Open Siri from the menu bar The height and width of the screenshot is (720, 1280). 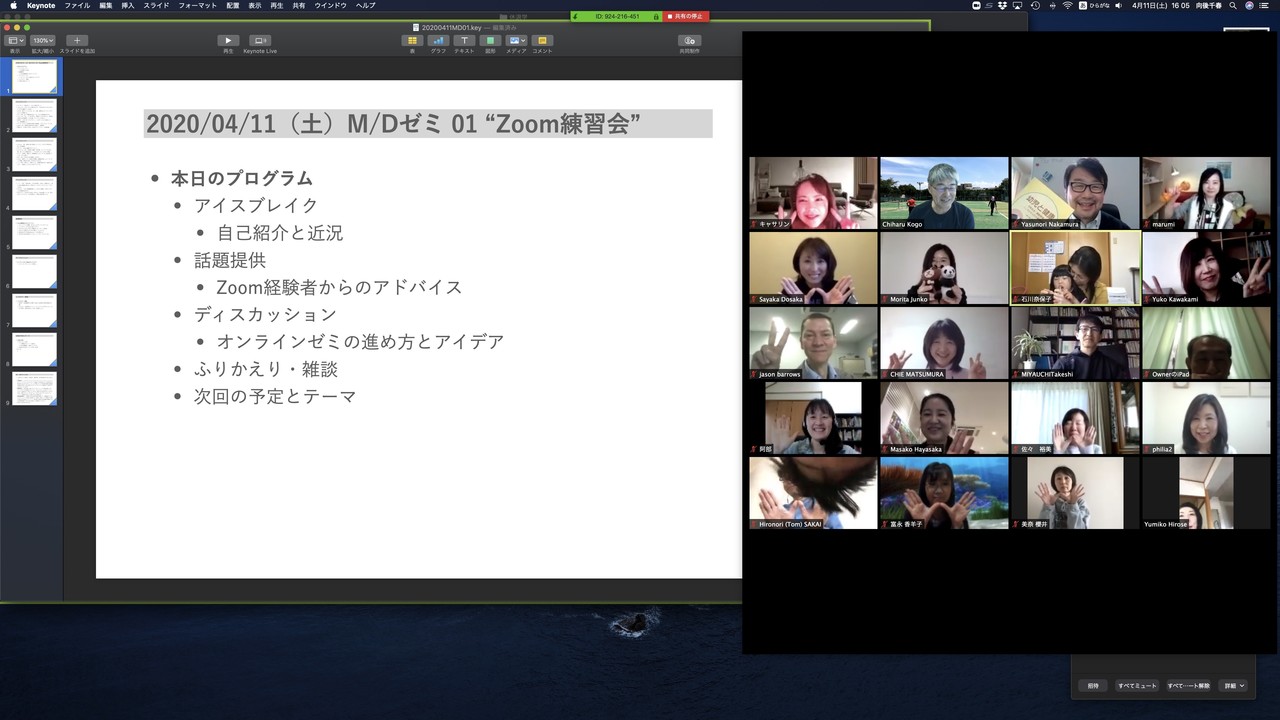click(x=1249, y=5)
